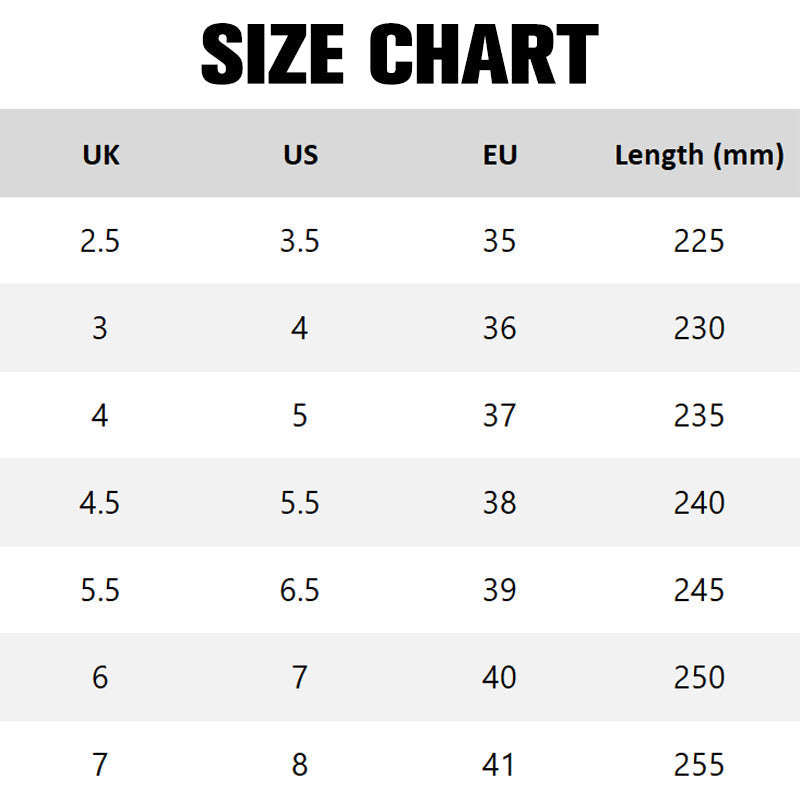Click UK size 2.5 cell
800x800 pixels.
pos(100,241)
